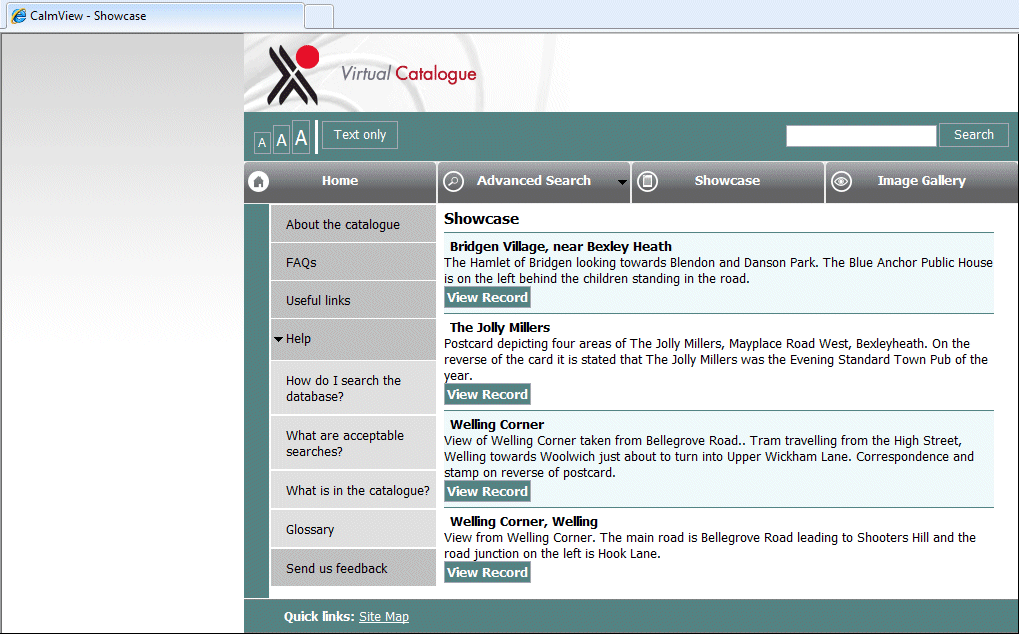The height and width of the screenshot is (634, 1019).
Task: Select the largest font size icon
Action: pyautogui.click(x=301, y=138)
